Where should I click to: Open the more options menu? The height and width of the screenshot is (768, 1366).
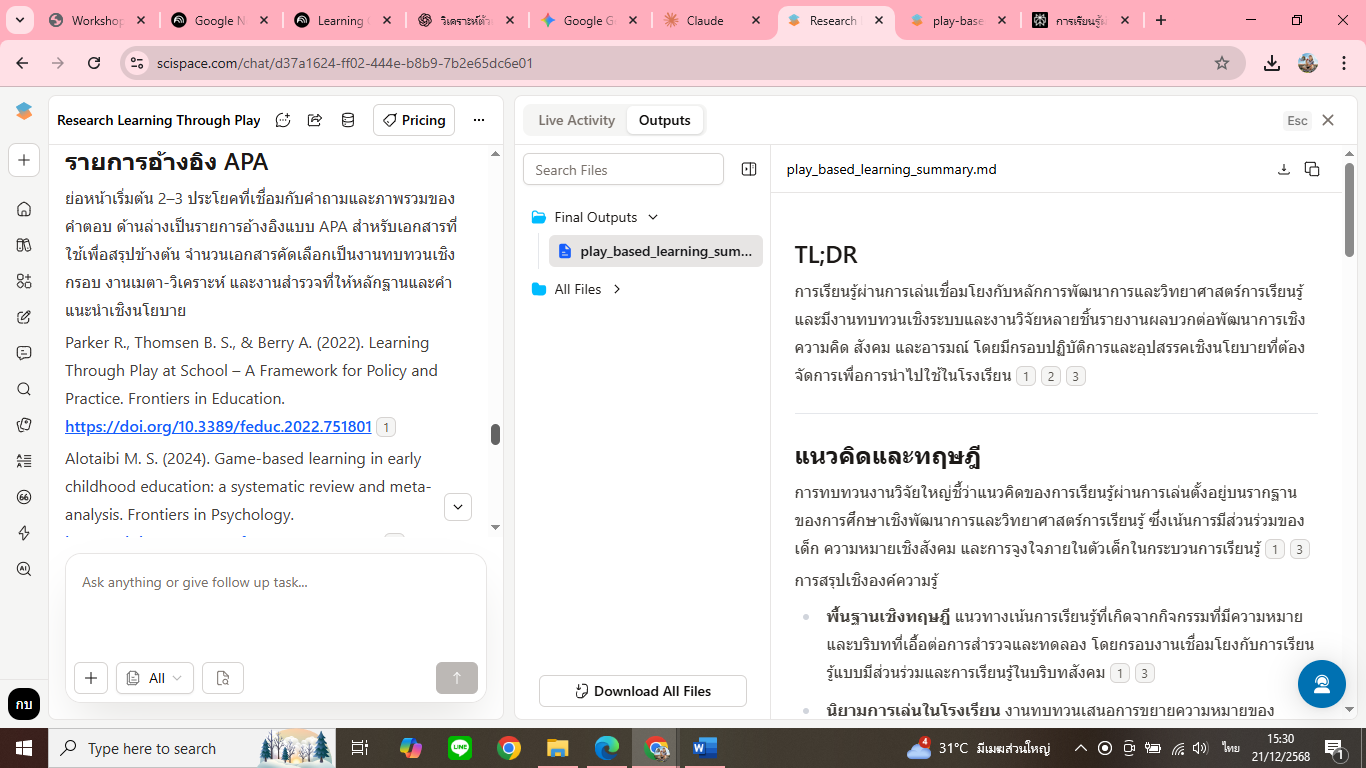tap(478, 120)
